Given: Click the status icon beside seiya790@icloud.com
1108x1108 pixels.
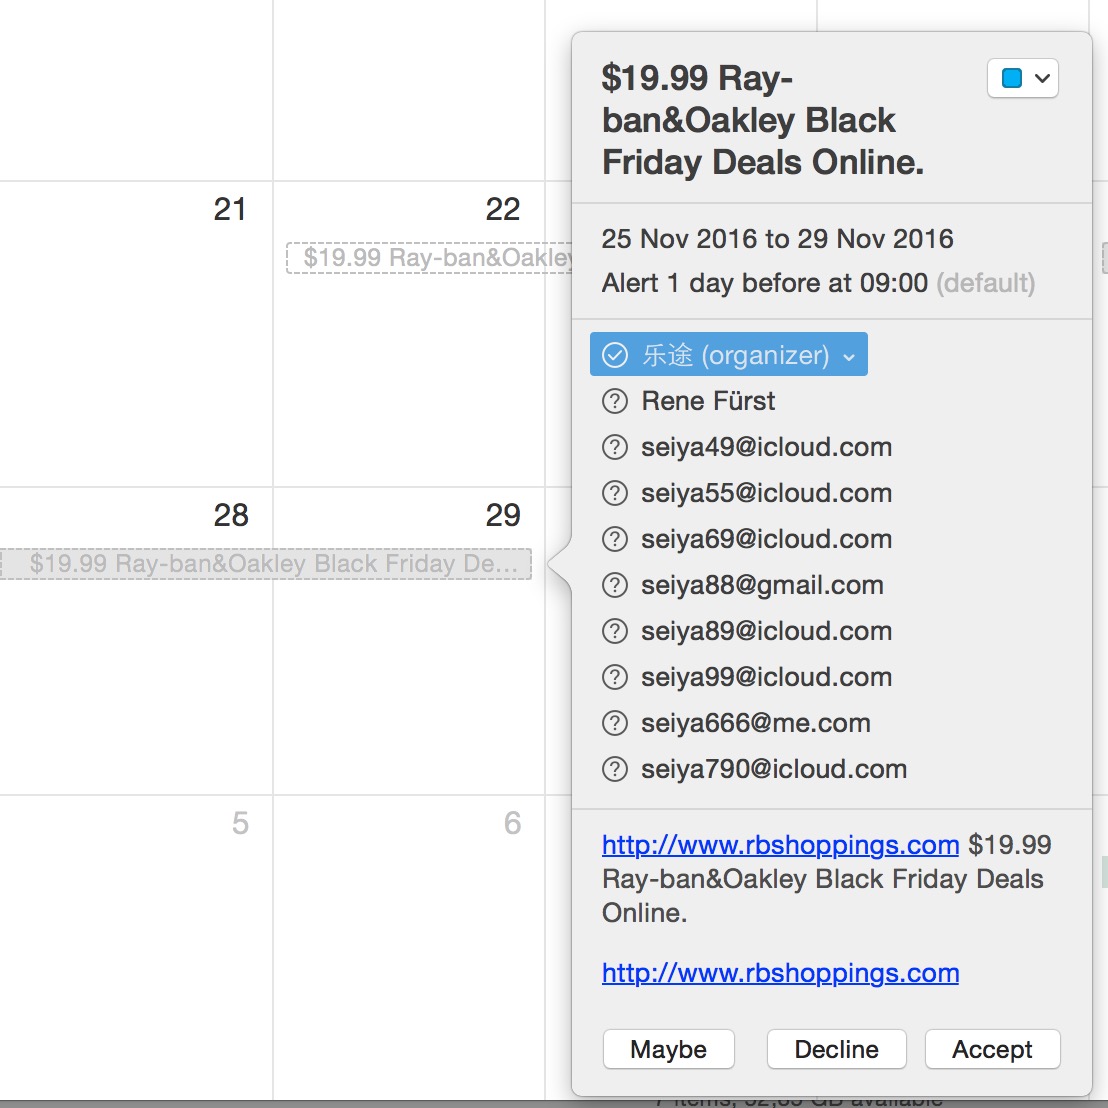Looking at the screenshot, I should pyautogui.click(x=614, y=770).
